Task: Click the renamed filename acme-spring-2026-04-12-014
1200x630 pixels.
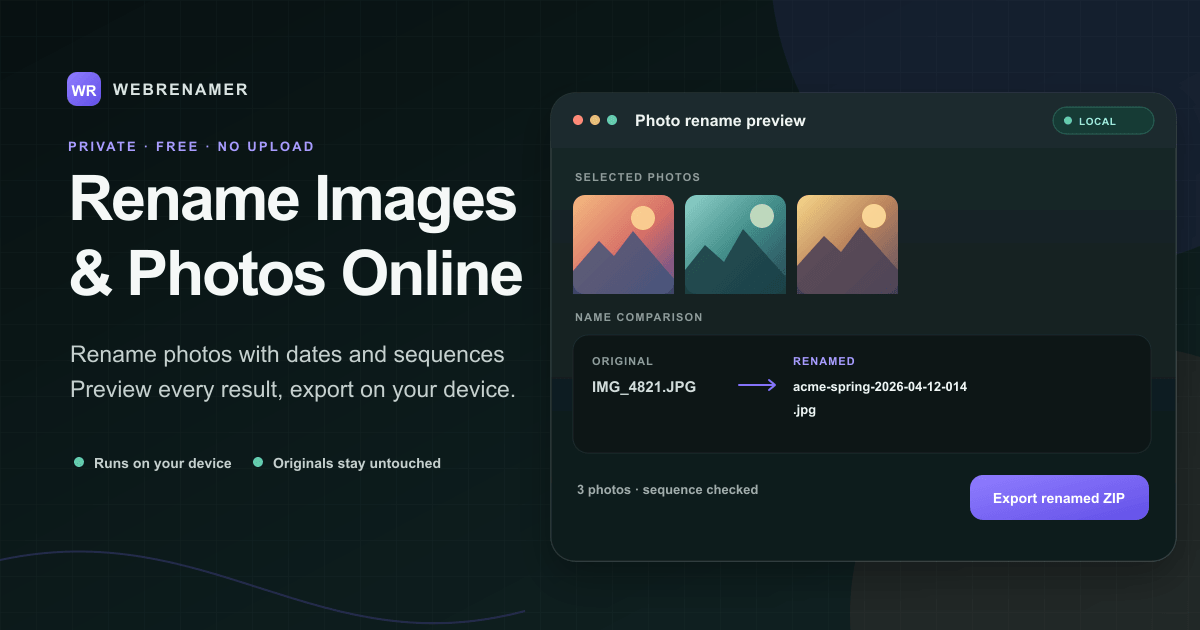Action: coord(880,386)
